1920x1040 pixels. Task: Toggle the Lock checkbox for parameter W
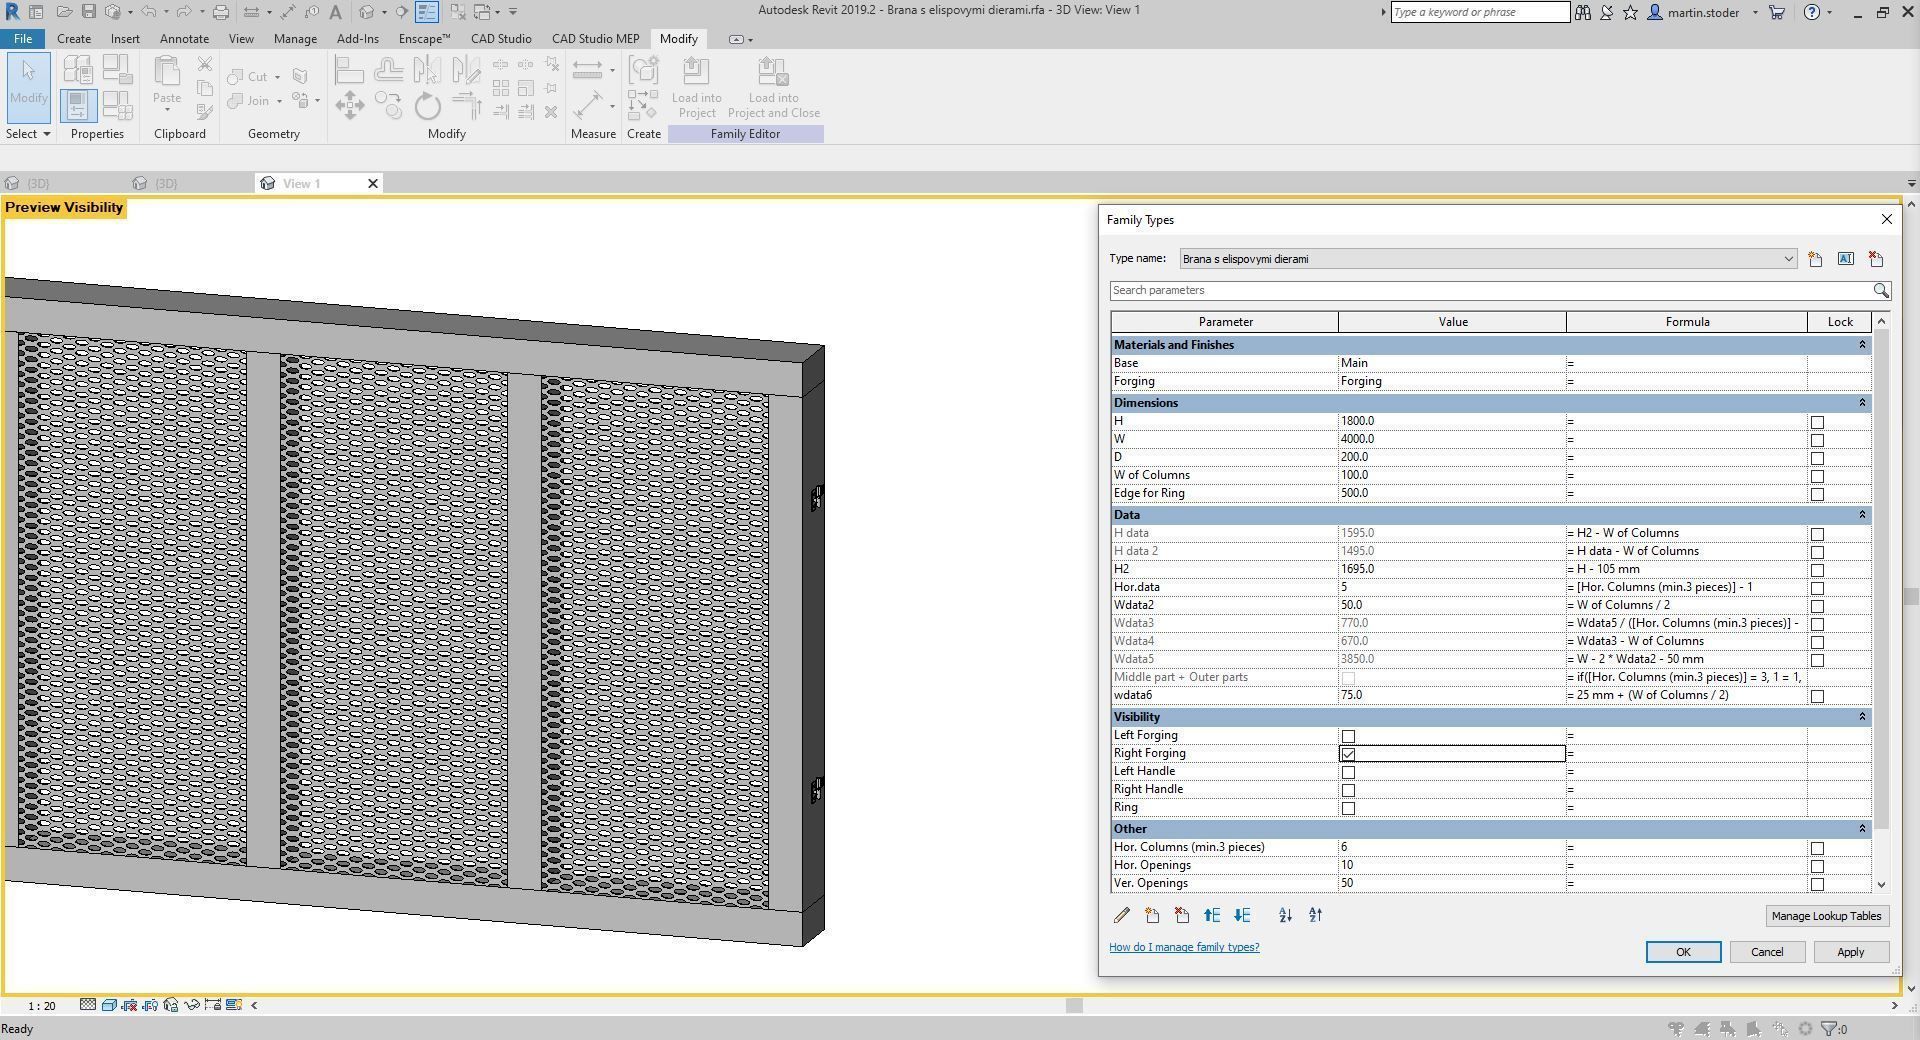[x=1817, y=440]
